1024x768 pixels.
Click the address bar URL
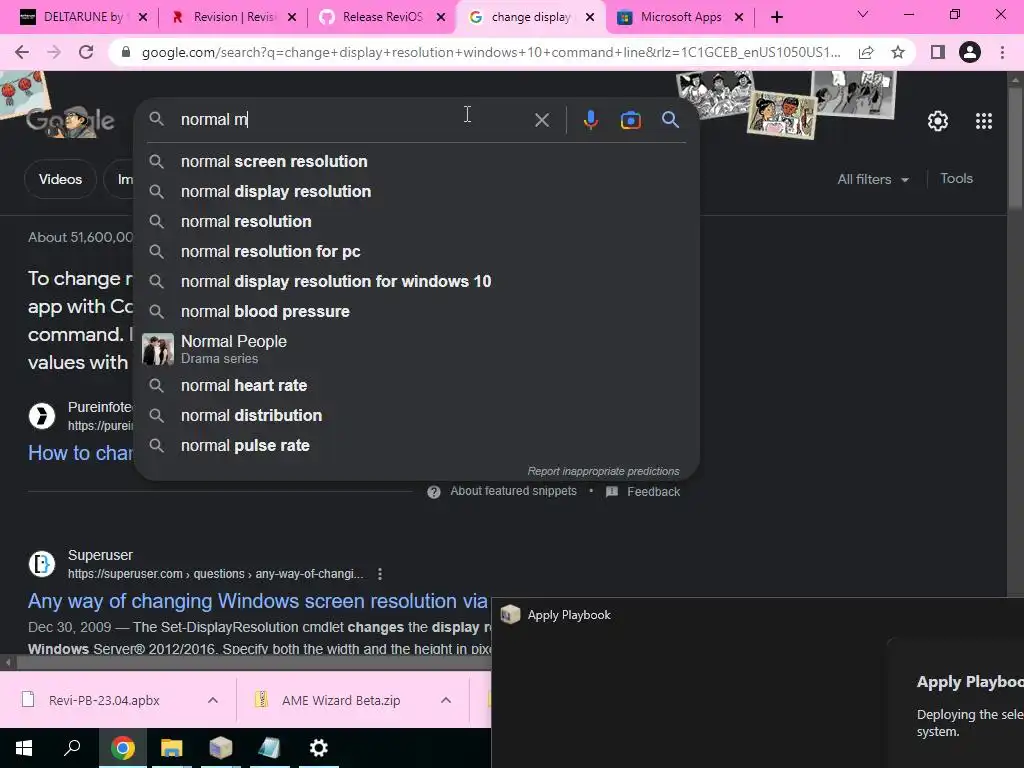(x=490, y=52)
